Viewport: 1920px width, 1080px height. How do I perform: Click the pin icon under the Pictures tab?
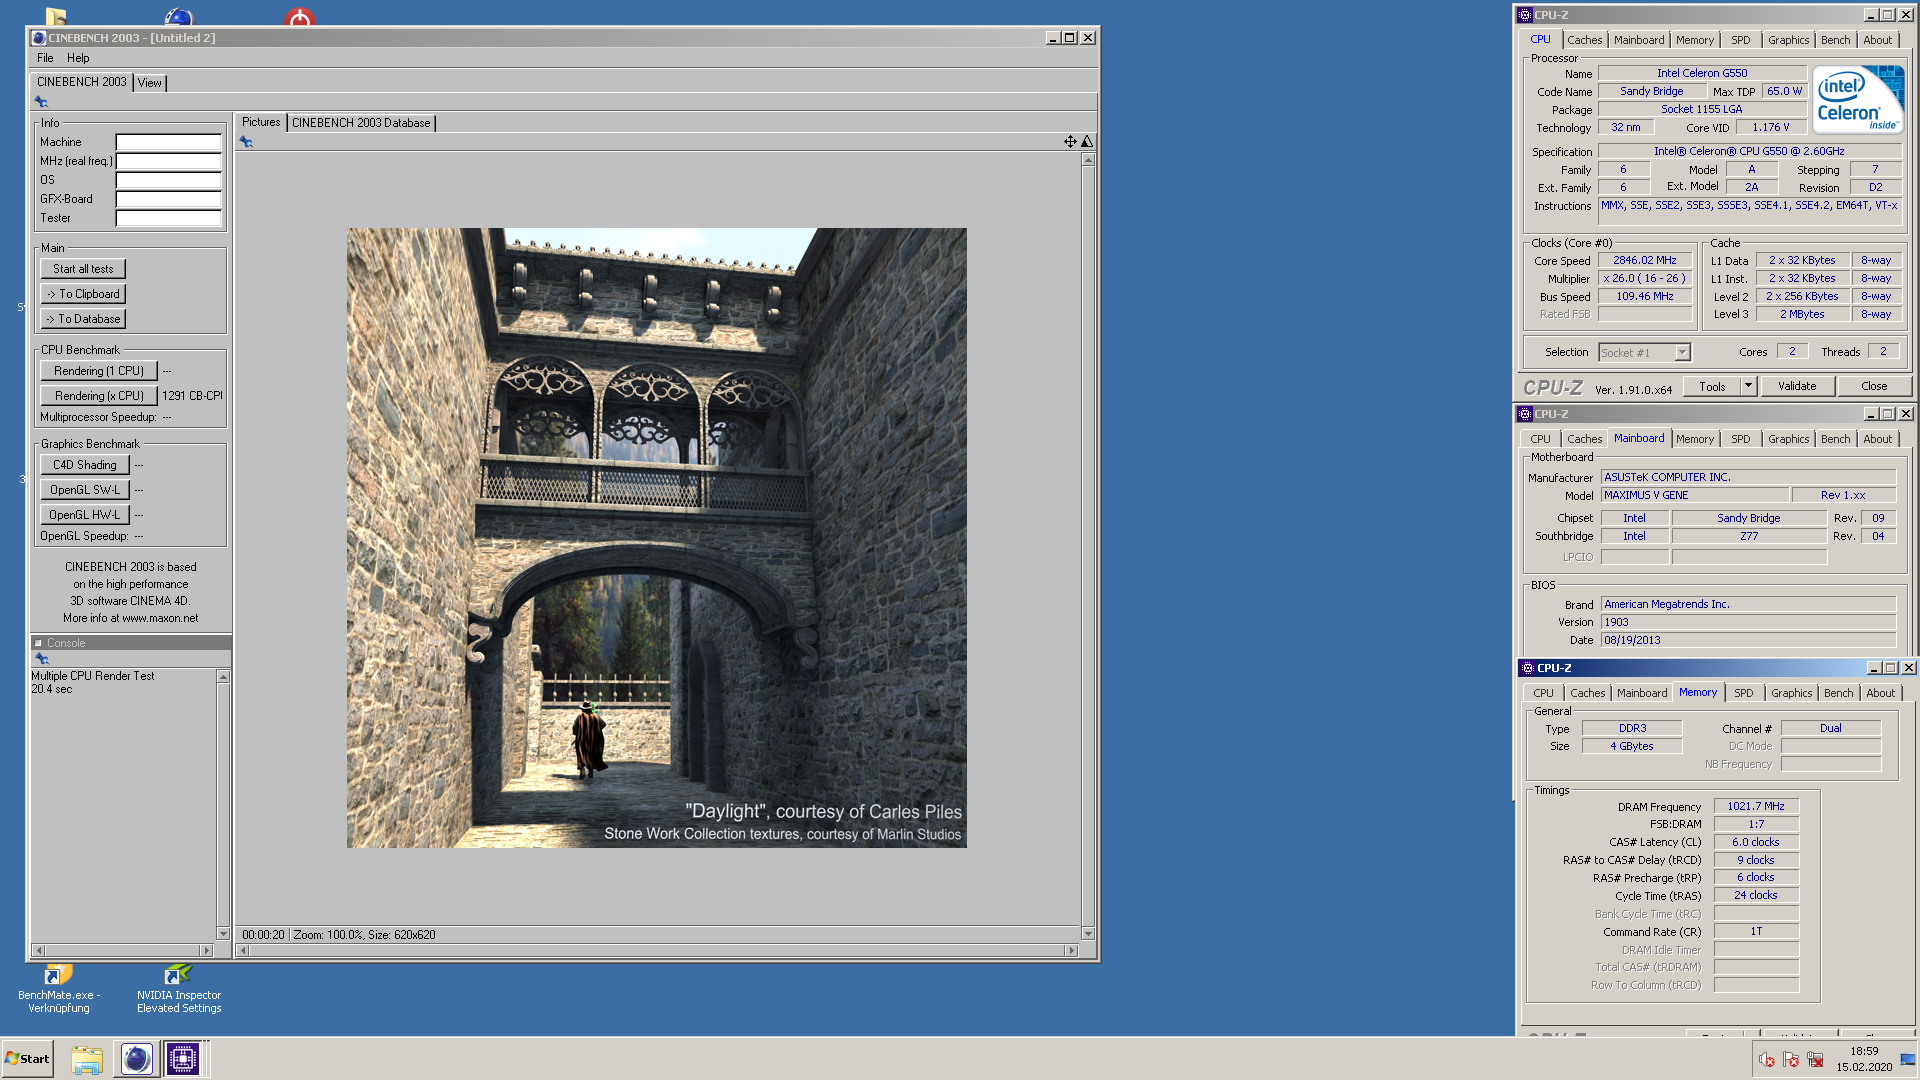point(246,142)
